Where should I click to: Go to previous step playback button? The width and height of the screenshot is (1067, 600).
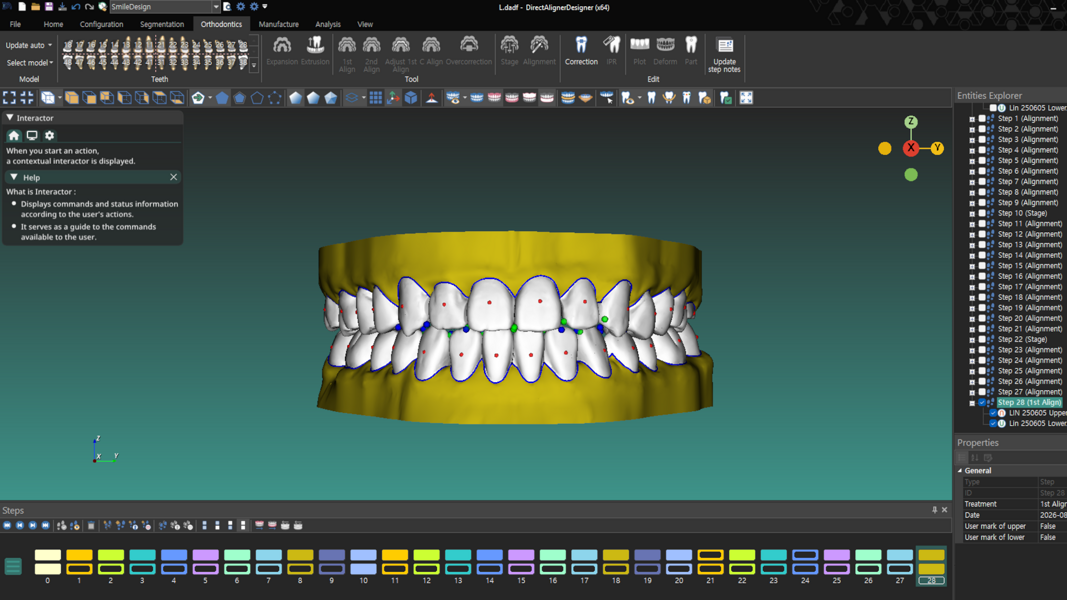20,525
